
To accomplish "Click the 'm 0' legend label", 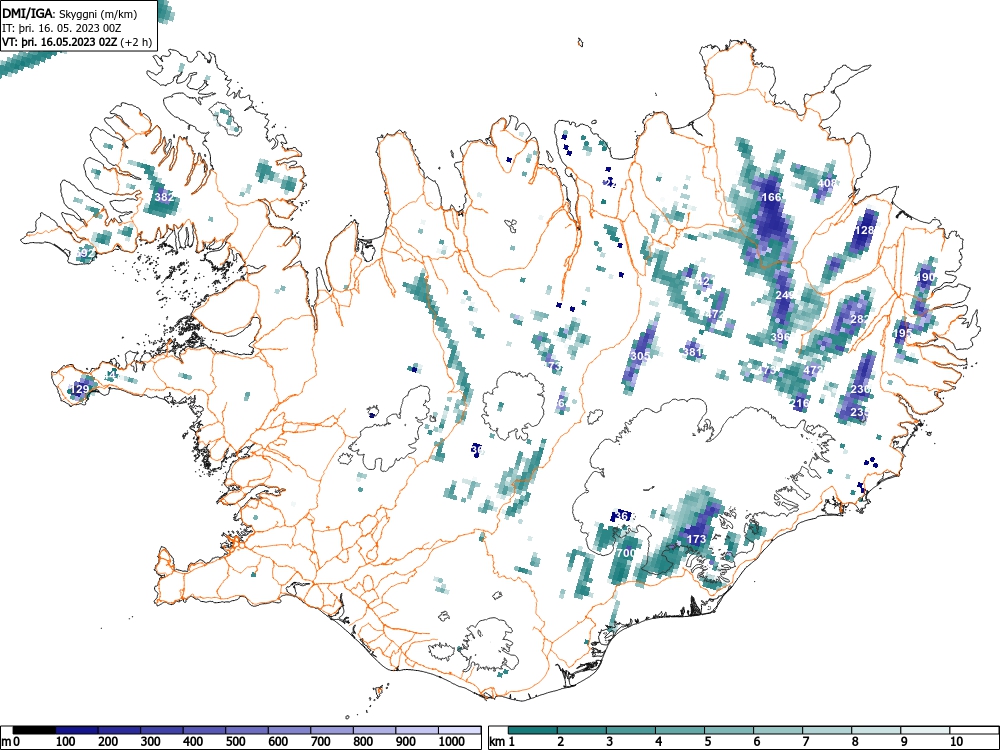I will pos(11,742).
